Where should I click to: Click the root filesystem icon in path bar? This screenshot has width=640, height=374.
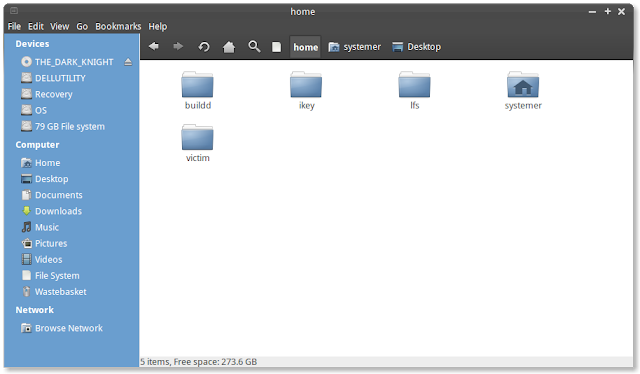point(276,47)
